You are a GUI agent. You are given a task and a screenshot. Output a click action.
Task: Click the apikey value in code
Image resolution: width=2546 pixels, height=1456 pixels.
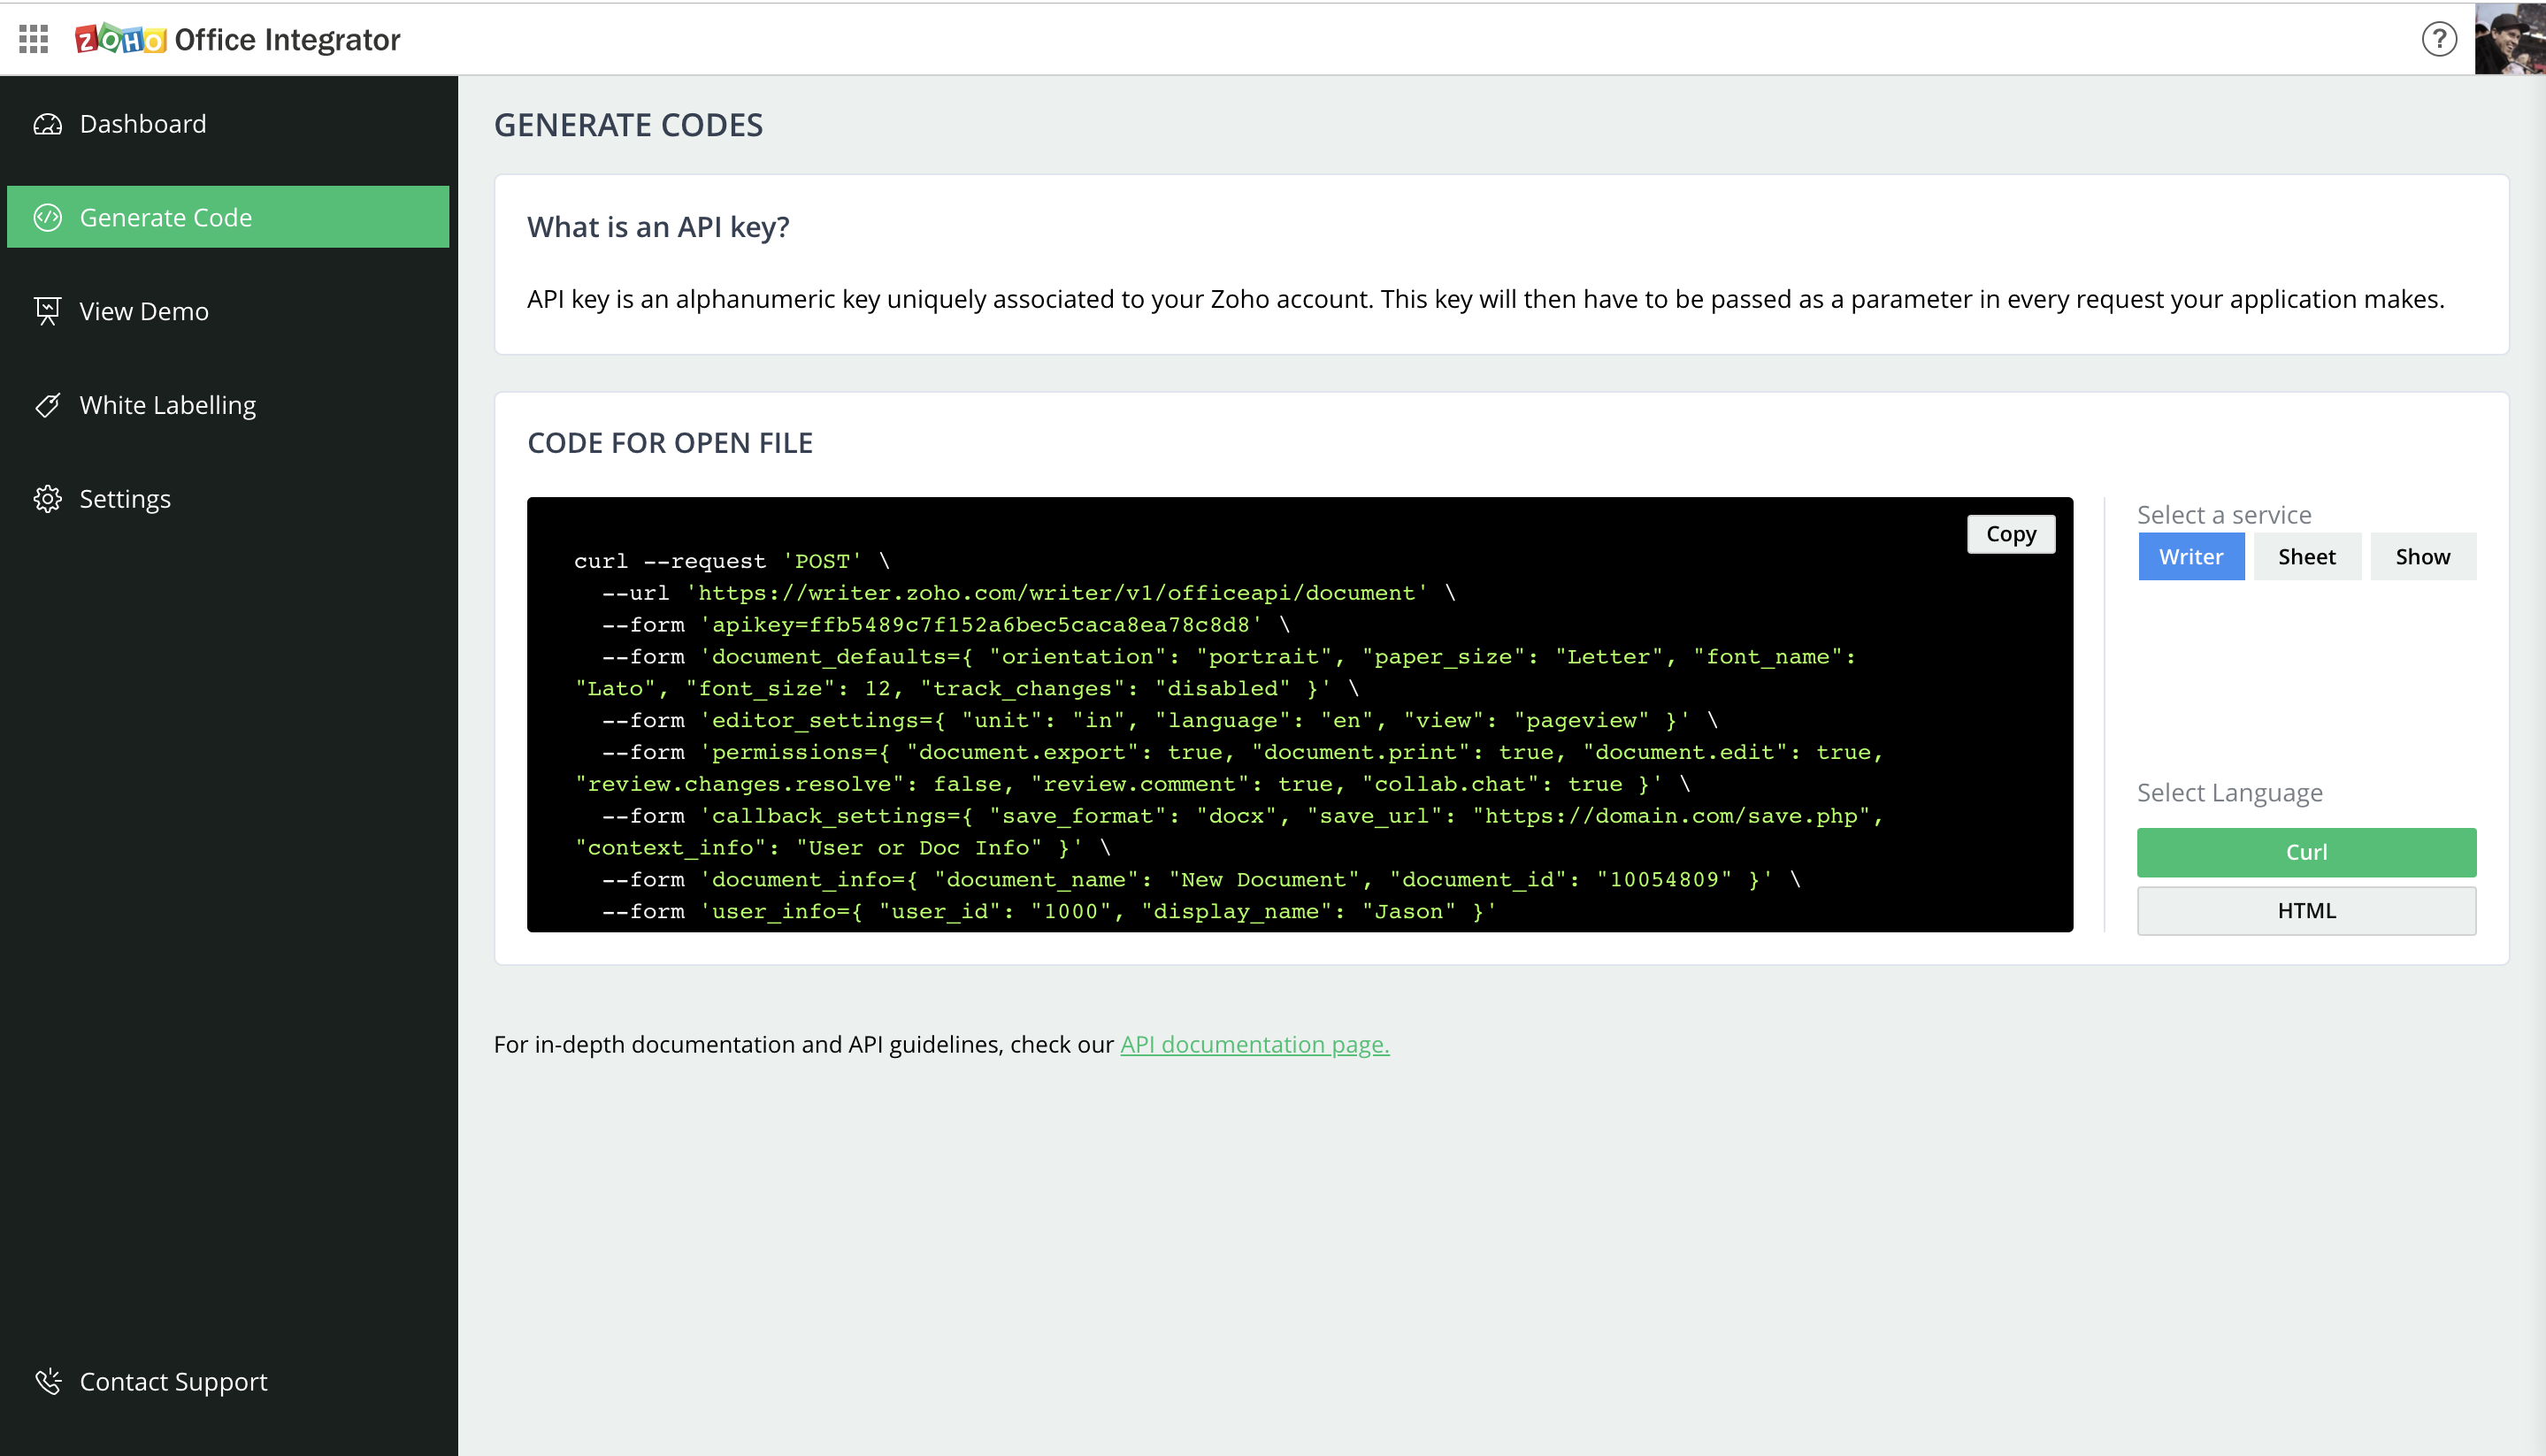coord(1030,625)
